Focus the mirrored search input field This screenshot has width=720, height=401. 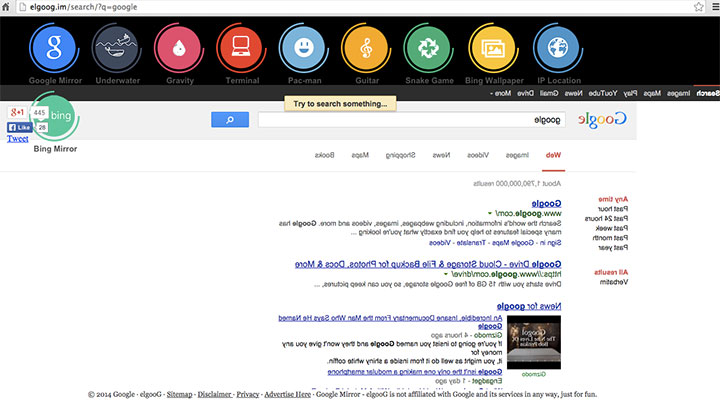(x=411, y=120)
